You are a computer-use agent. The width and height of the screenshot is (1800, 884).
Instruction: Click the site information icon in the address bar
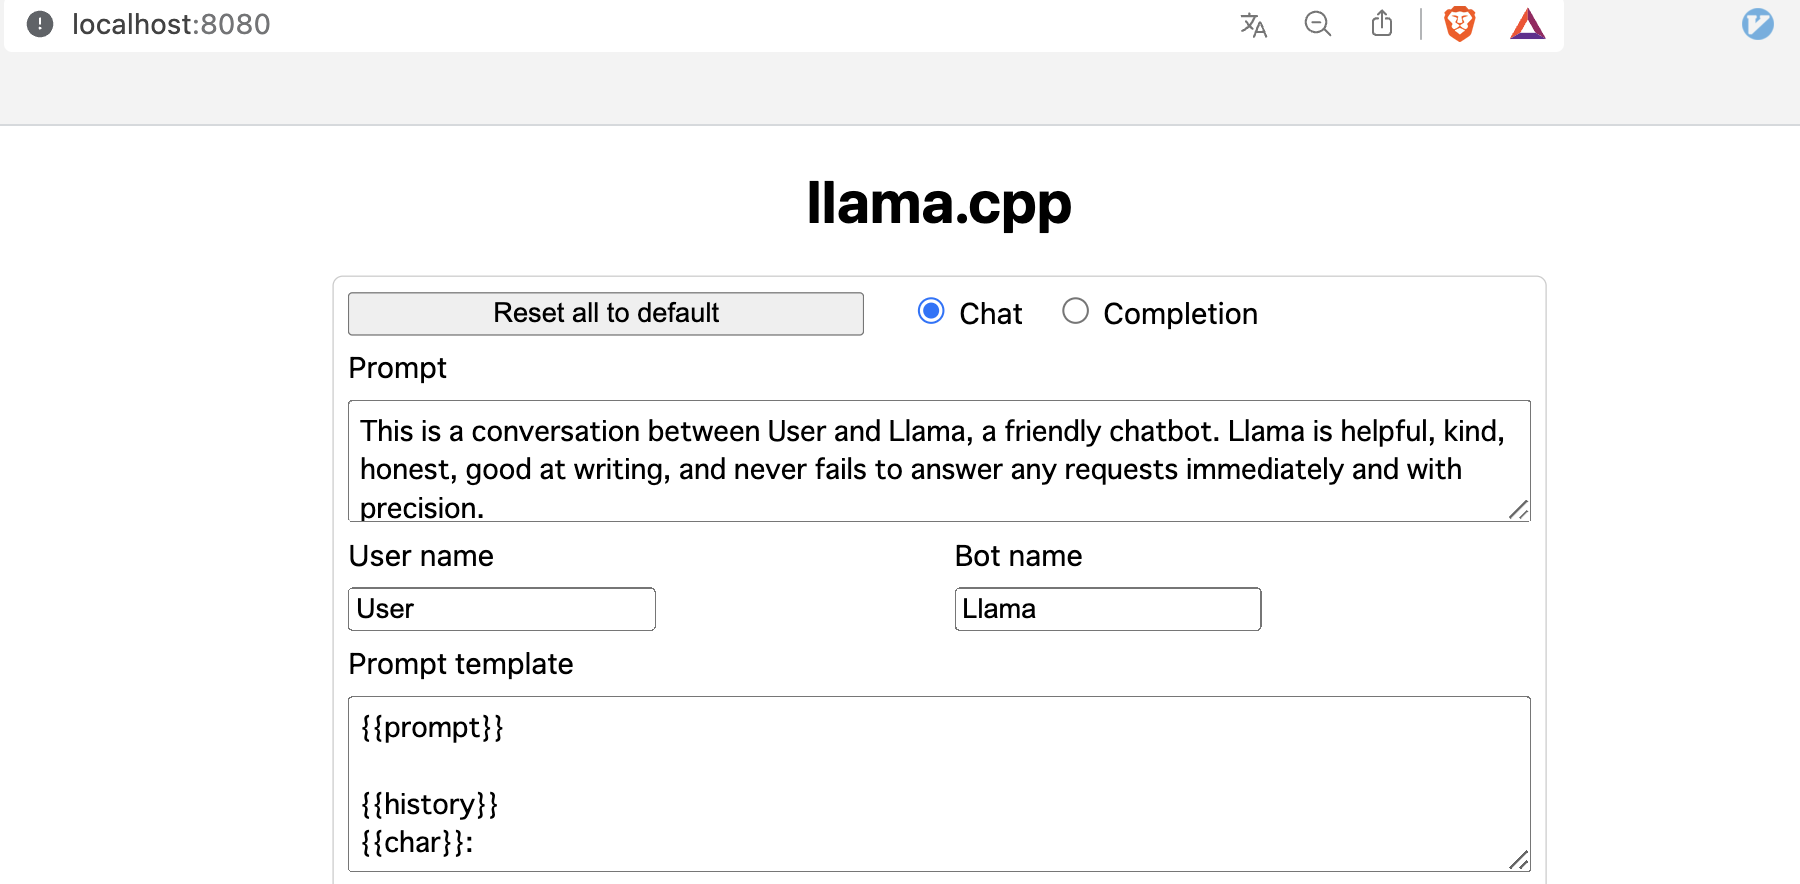(39, 24)
